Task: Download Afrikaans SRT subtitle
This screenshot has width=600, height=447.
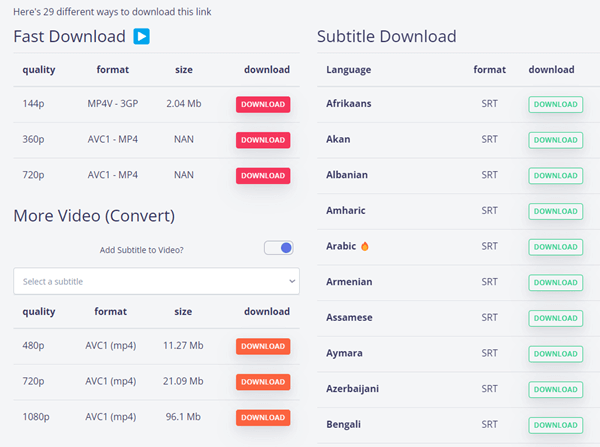Action: point(556,104)
